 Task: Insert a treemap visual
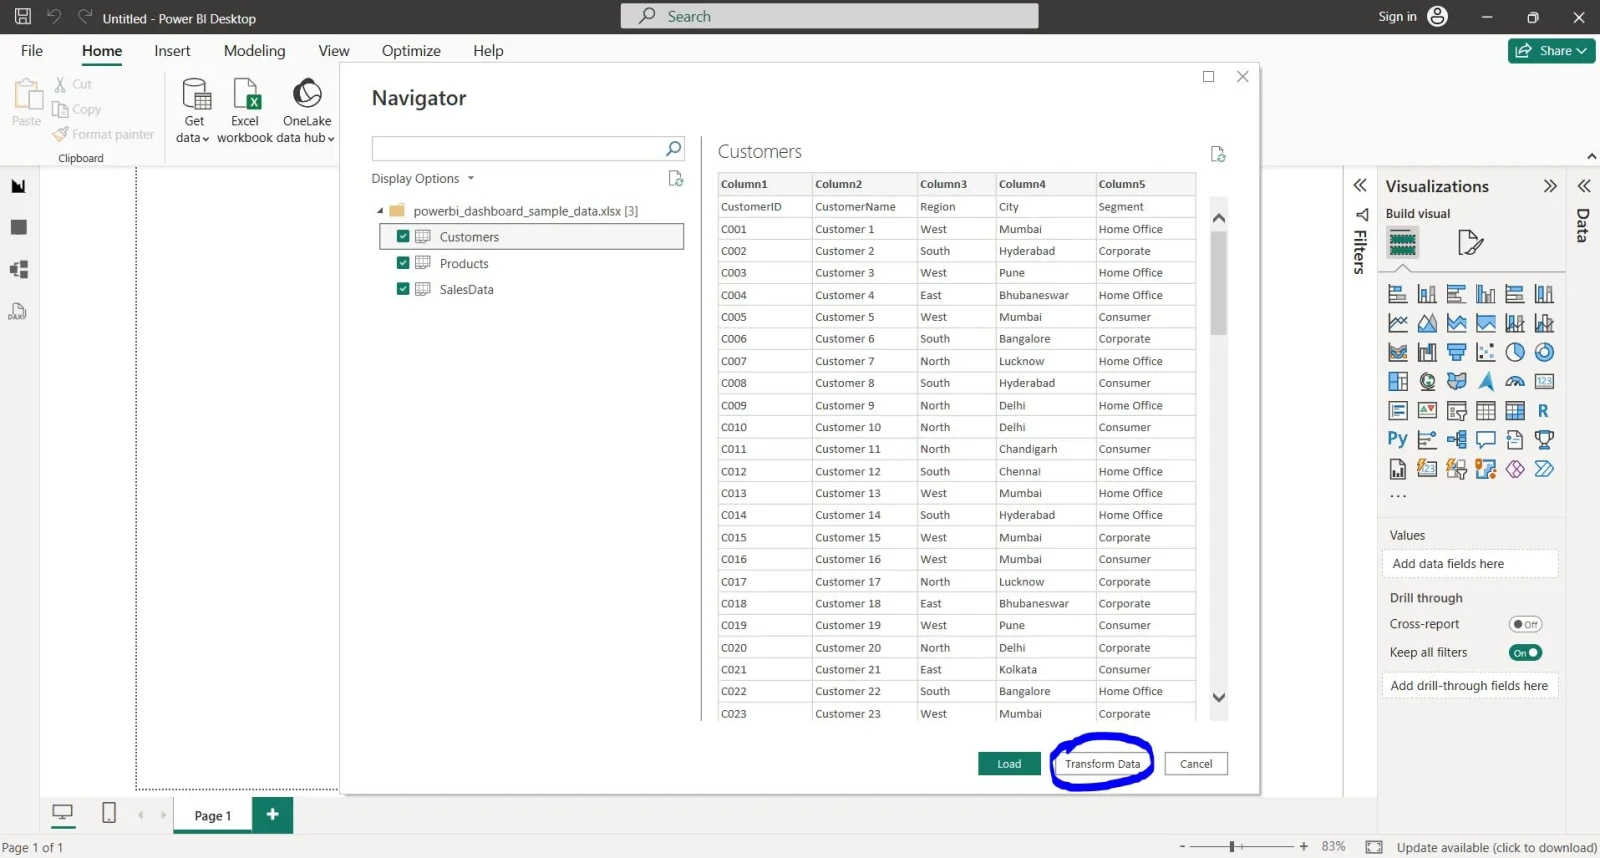(x=1398, y=381)
